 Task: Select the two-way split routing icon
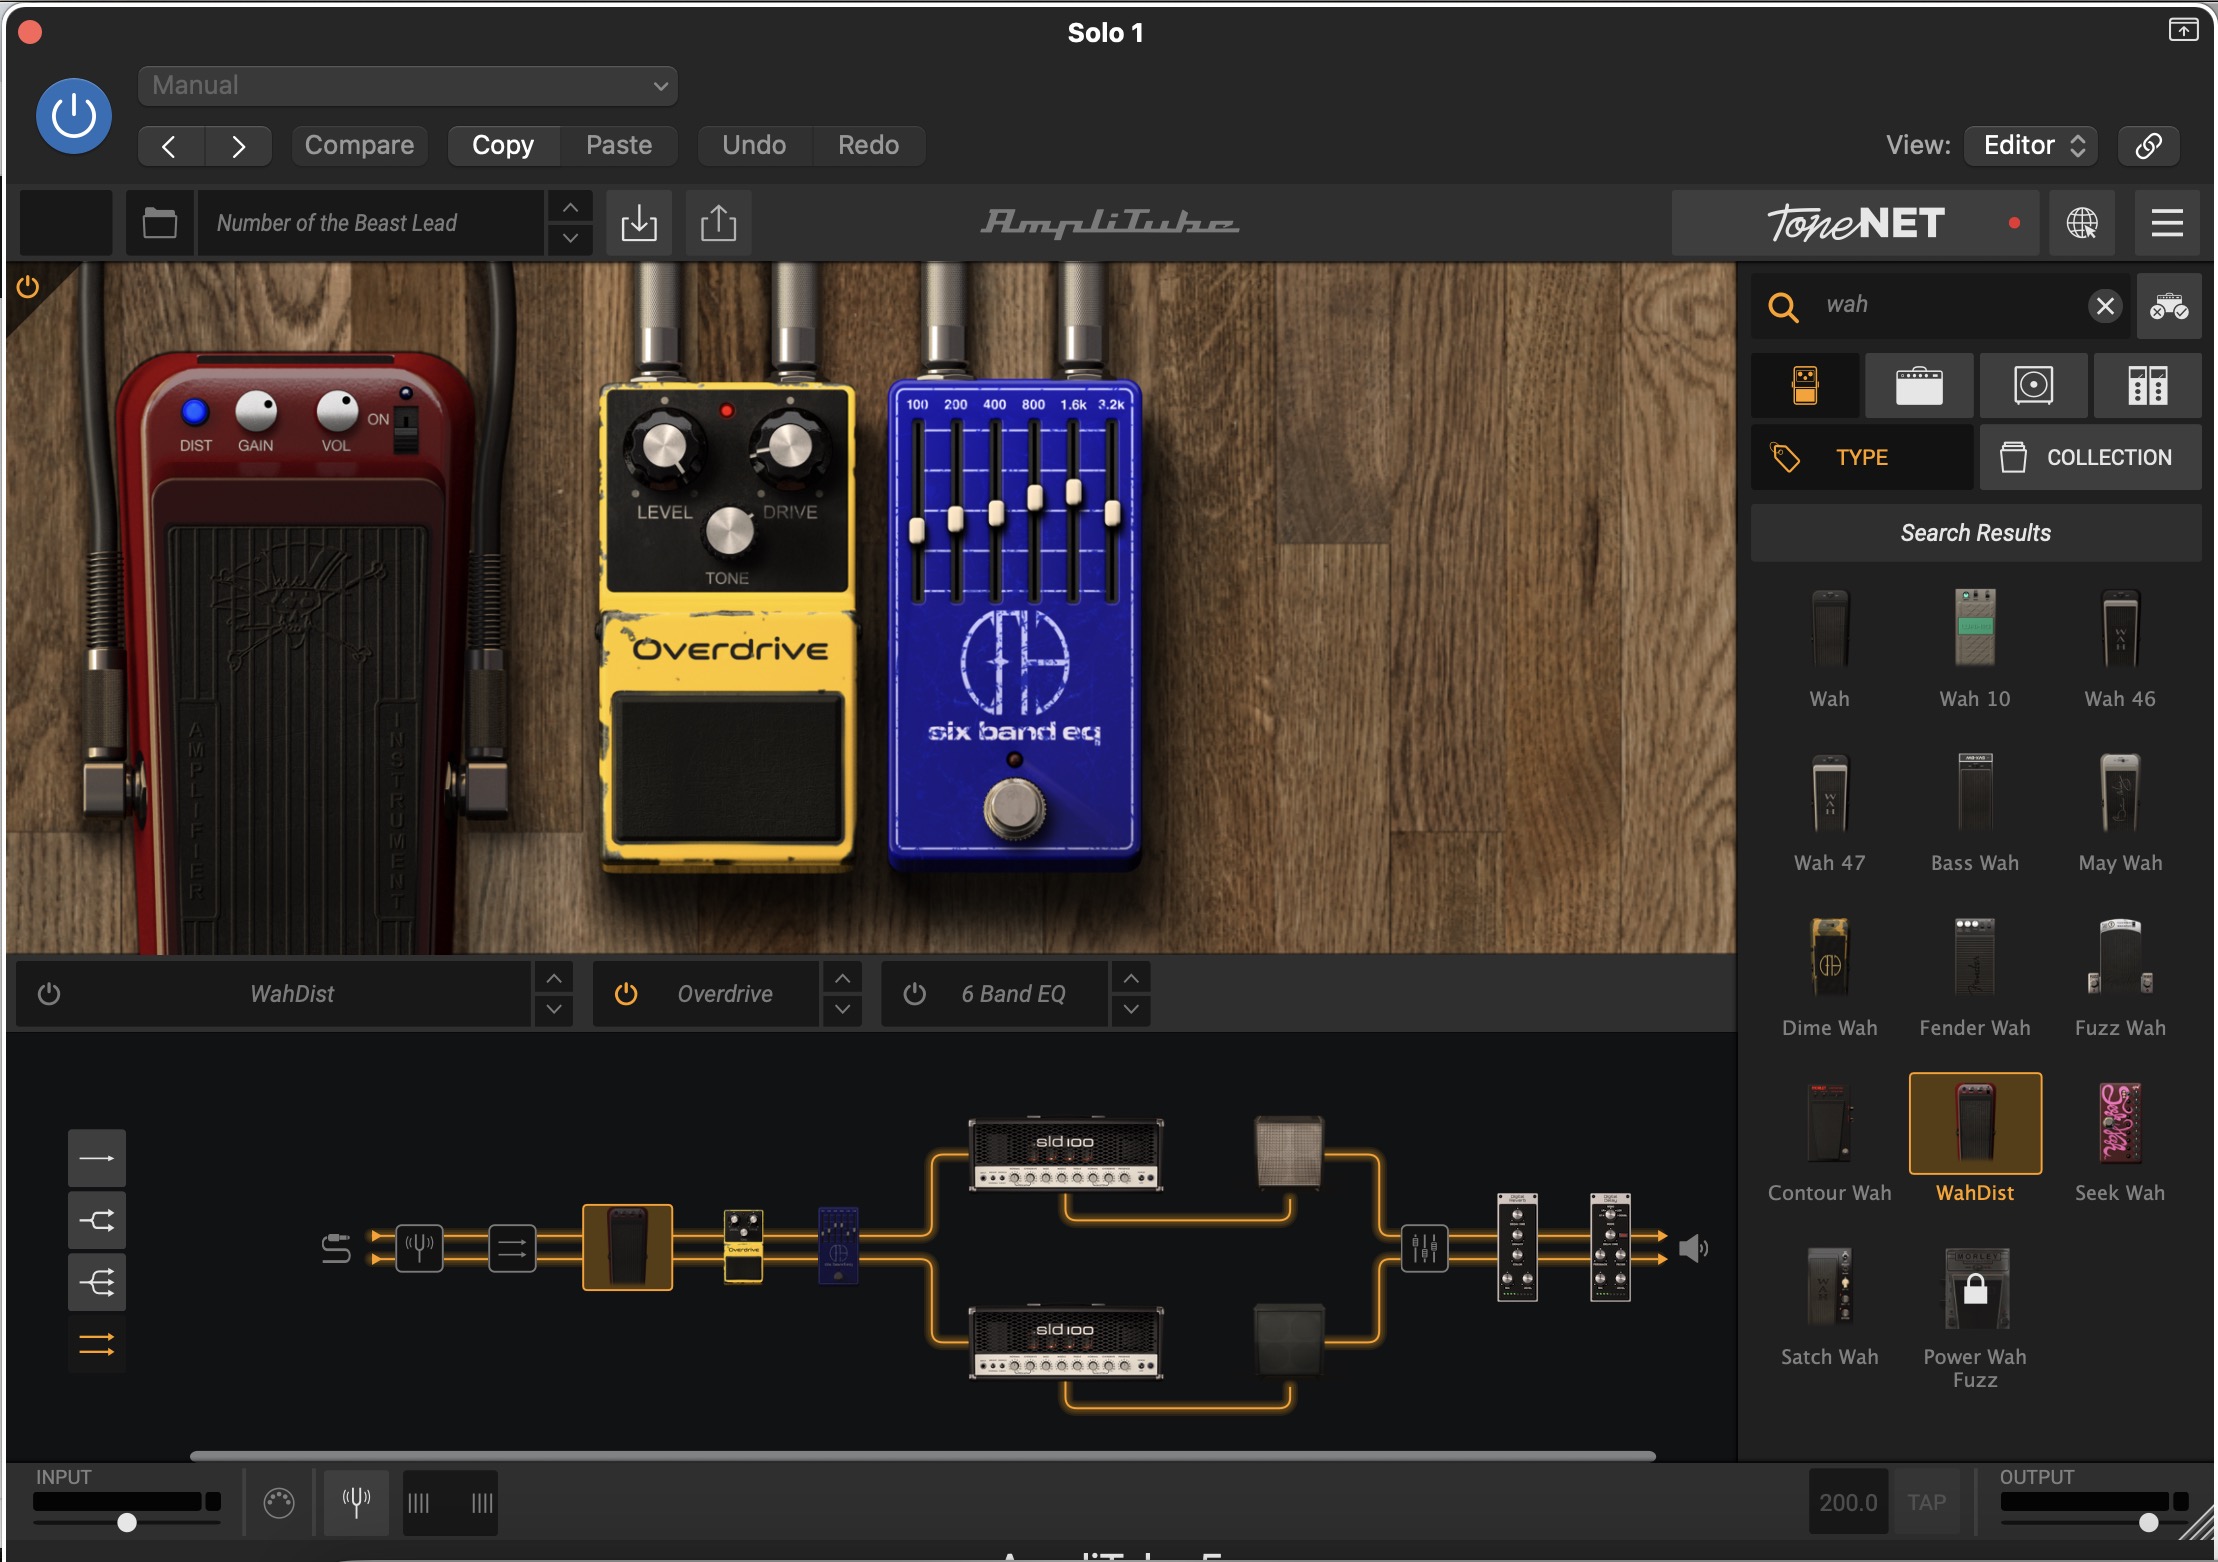click(97, 1220)
